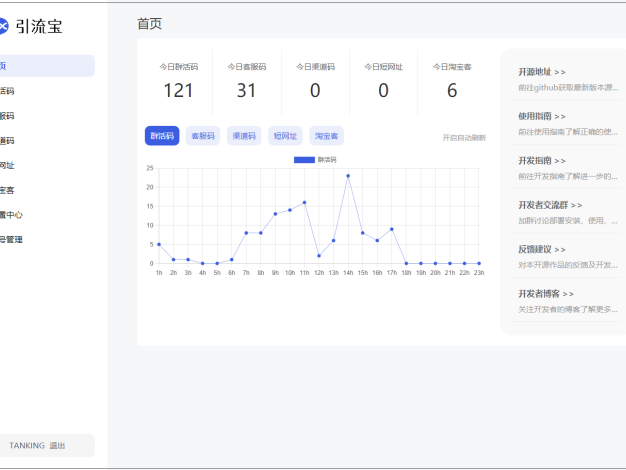The image size is (626, 470).
Task: Click the 退出 logout link
Action: coord(57,446)
